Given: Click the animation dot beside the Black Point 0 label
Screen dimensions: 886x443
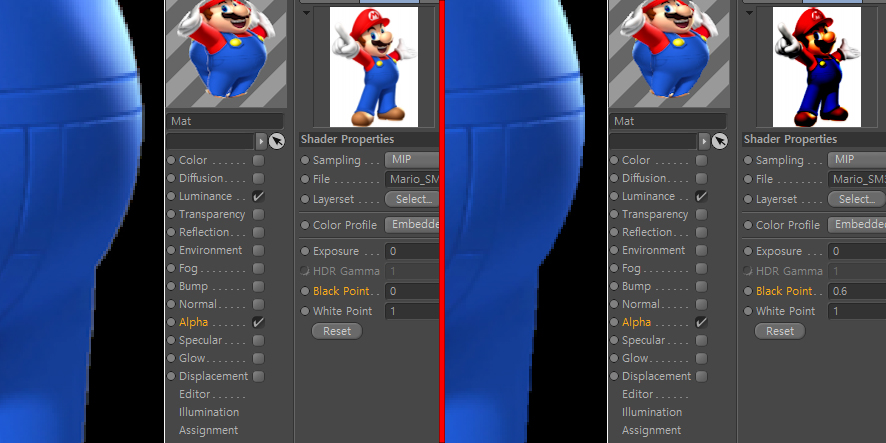Looking at the screenshot, I should pos(305,291).
